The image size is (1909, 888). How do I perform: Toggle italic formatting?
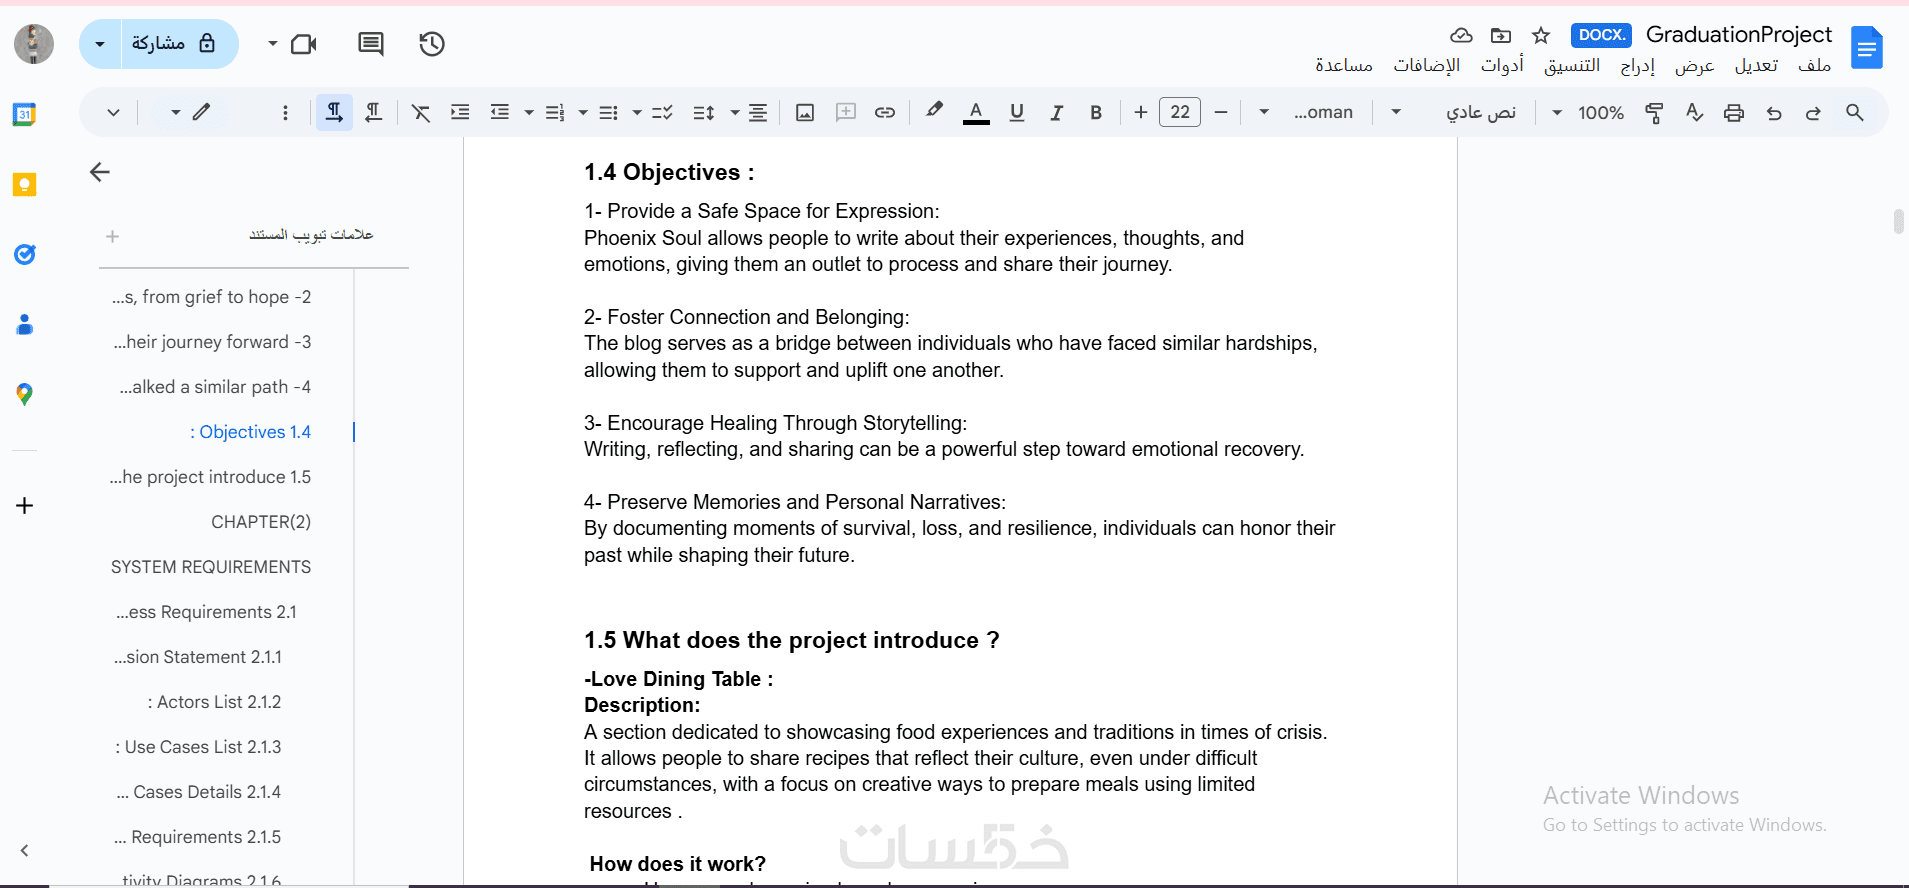pos(1056,113)
